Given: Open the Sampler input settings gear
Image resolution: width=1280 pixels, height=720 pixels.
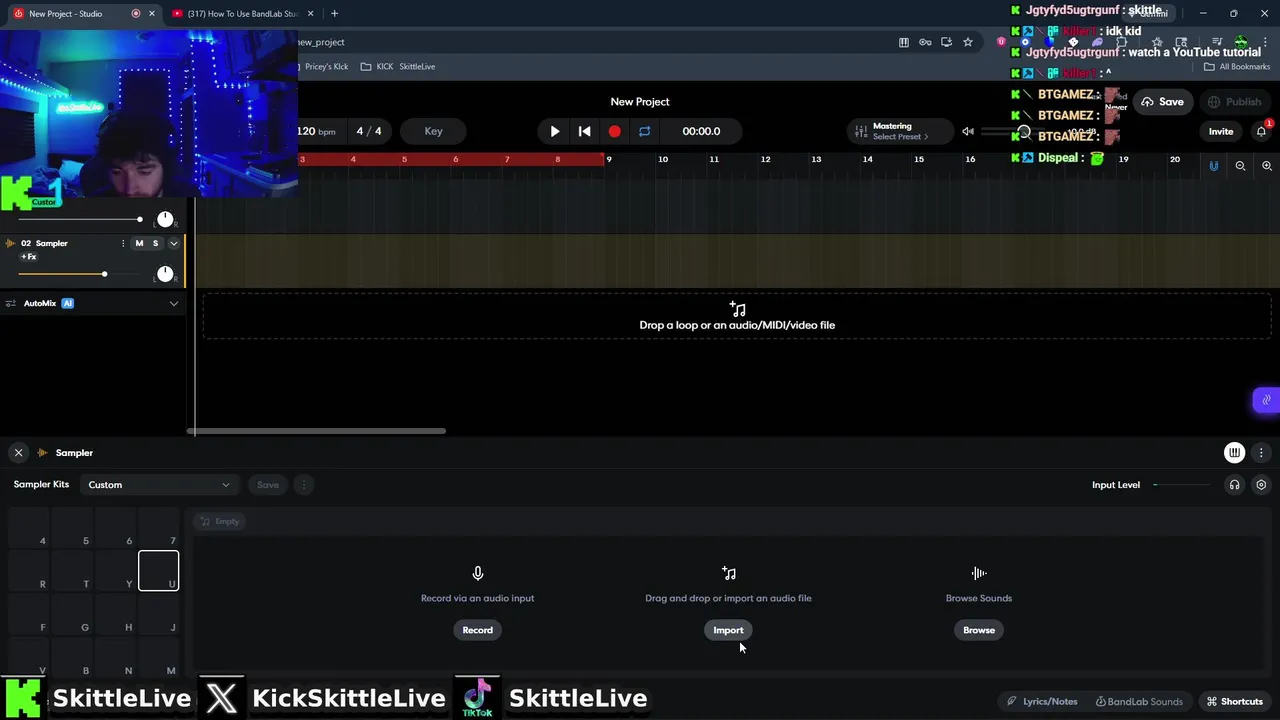Looking at the screenshot, I should click(x=1261, y=485).
